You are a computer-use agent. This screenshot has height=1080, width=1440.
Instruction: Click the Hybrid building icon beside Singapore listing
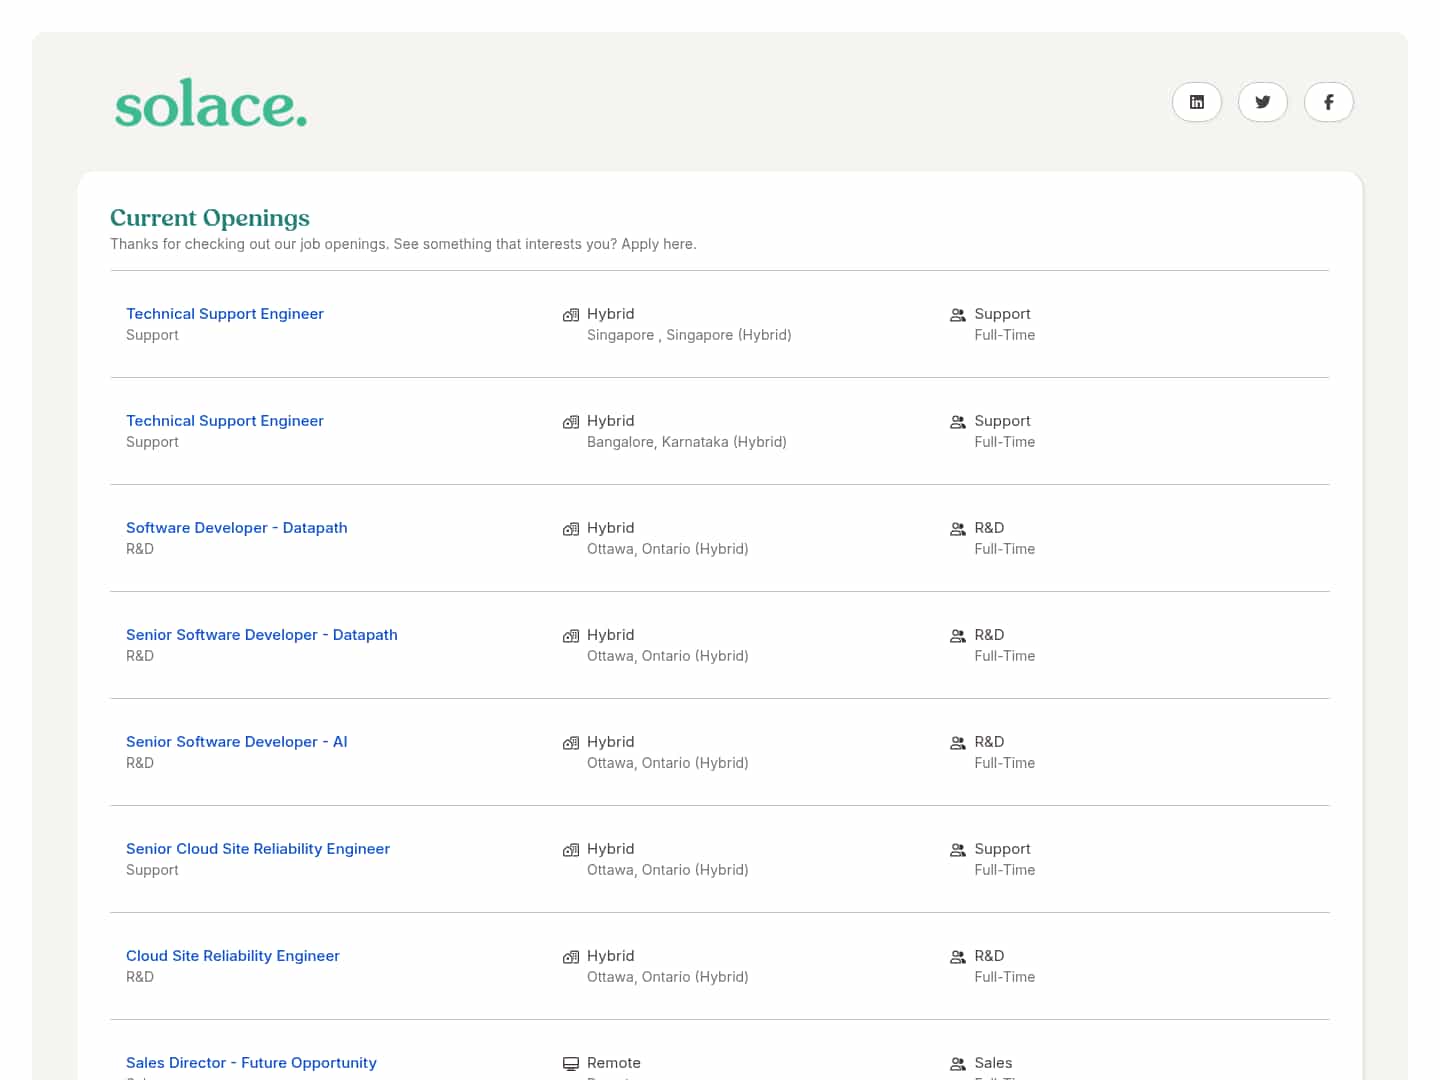[x=570, y=314]
